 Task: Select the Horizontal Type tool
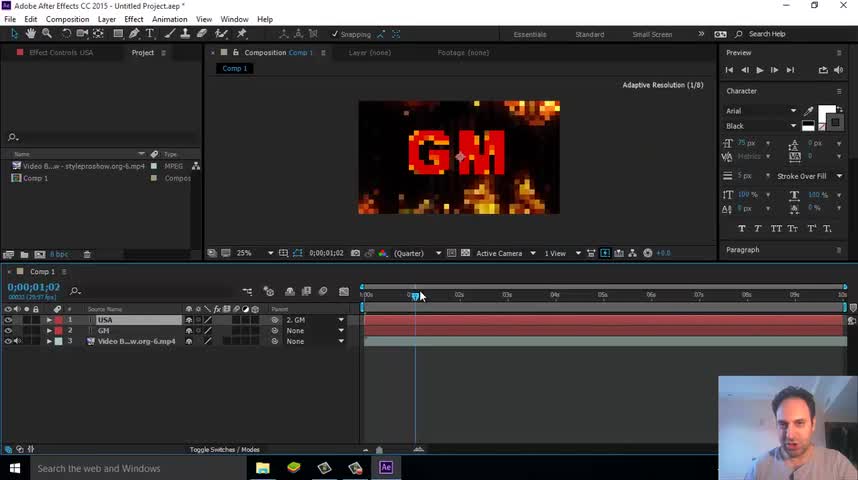click(x=150, y=34)
